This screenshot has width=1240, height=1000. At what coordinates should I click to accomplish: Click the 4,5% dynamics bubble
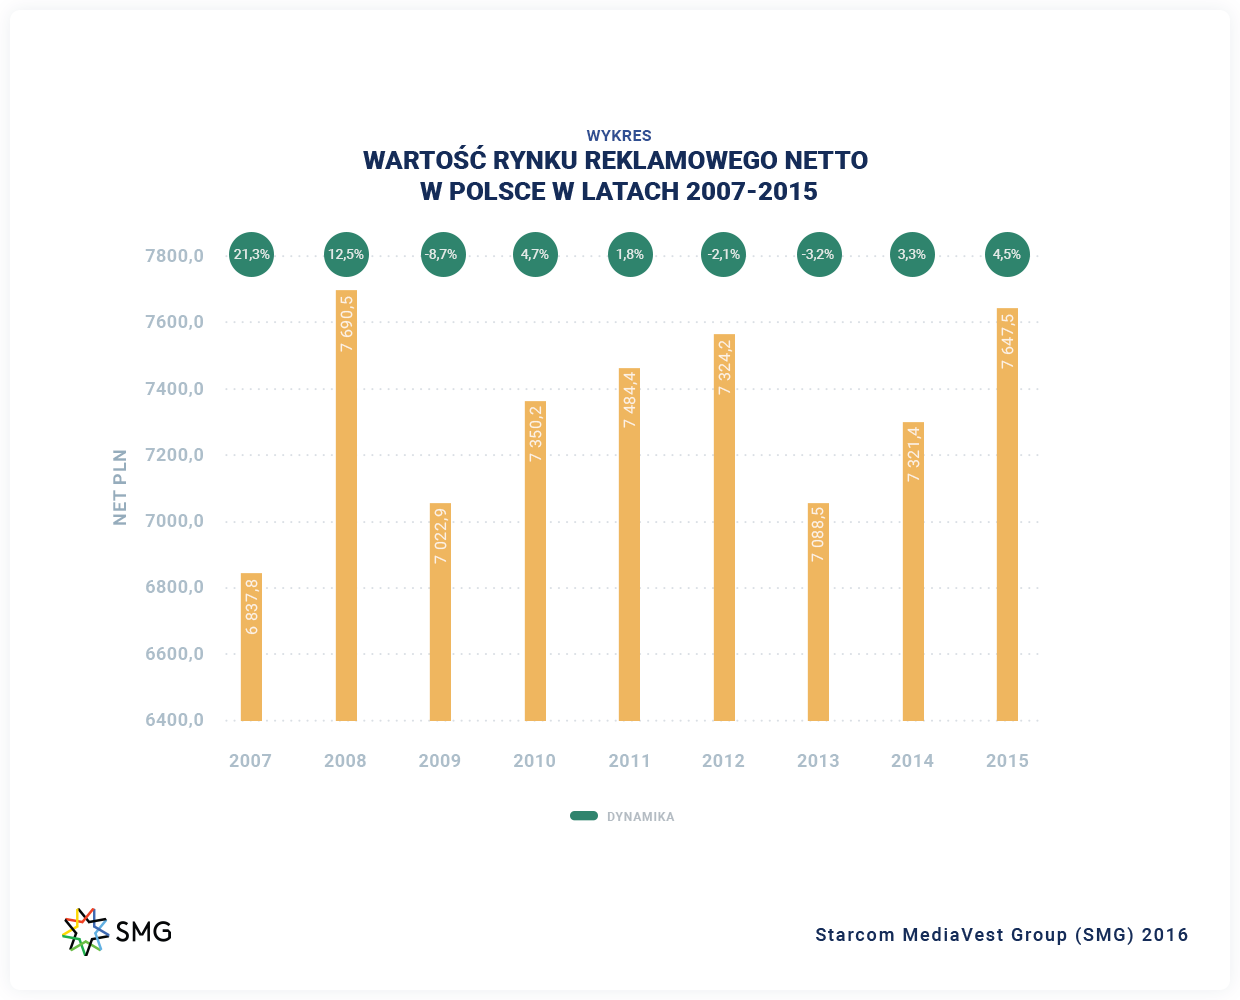click(x=1007, y=254)
